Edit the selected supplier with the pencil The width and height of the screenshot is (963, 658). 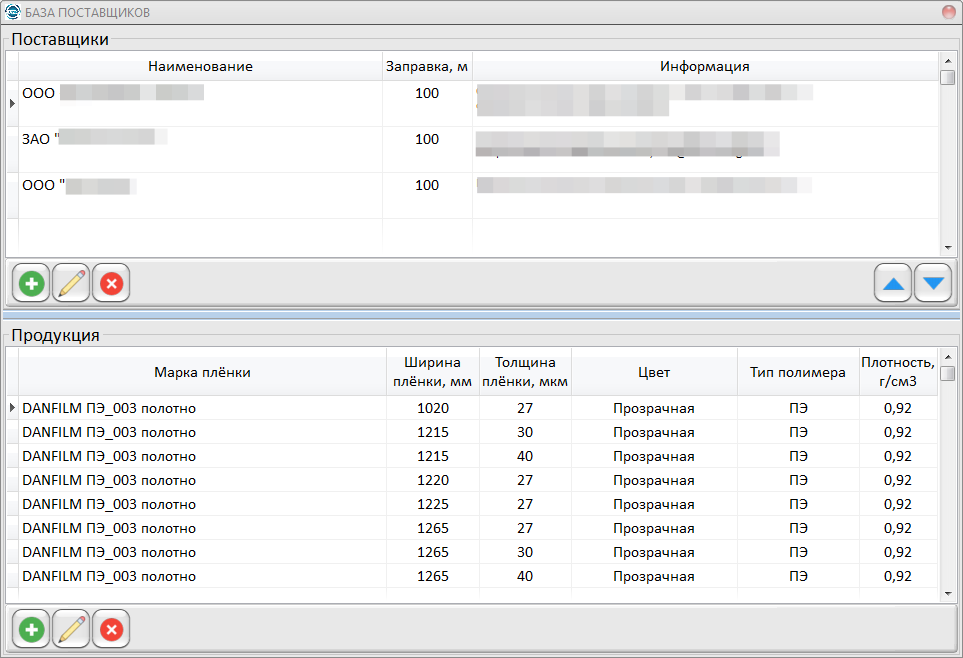click(x=71, y=283)
